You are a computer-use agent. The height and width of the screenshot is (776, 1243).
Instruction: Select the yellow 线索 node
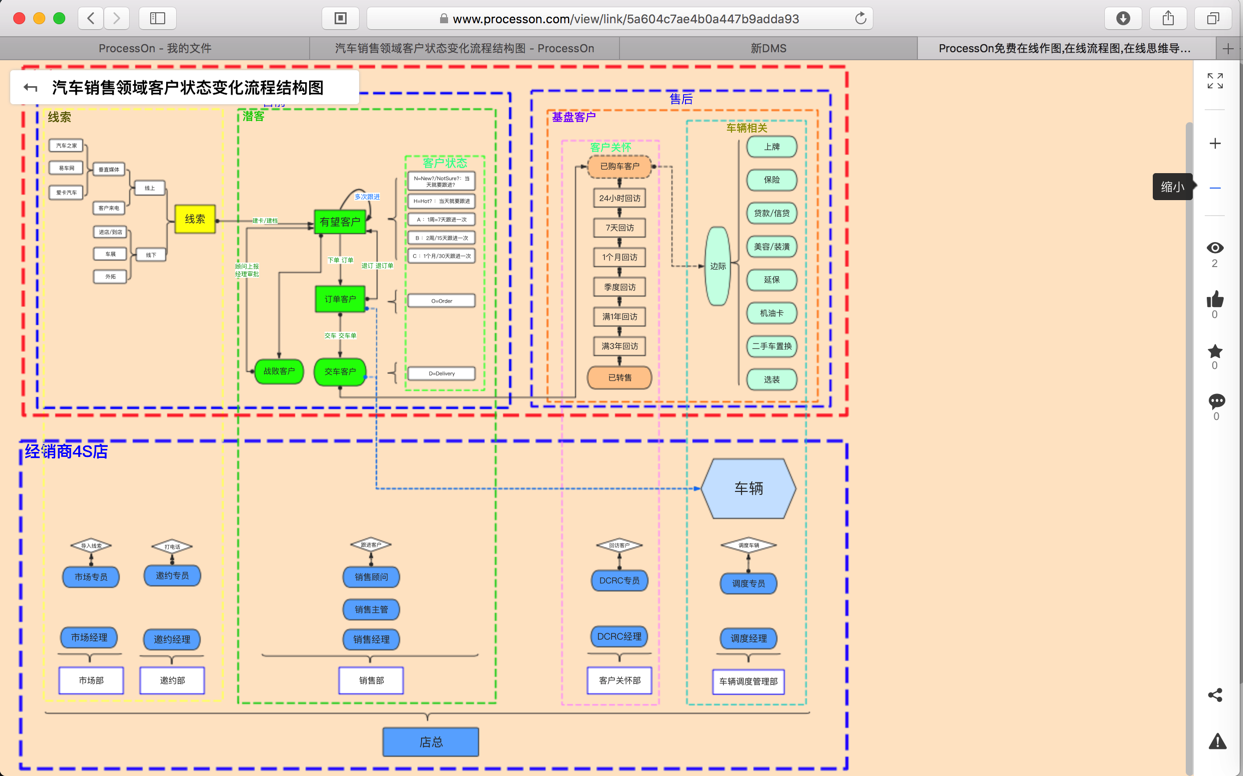tap(195, 219)
